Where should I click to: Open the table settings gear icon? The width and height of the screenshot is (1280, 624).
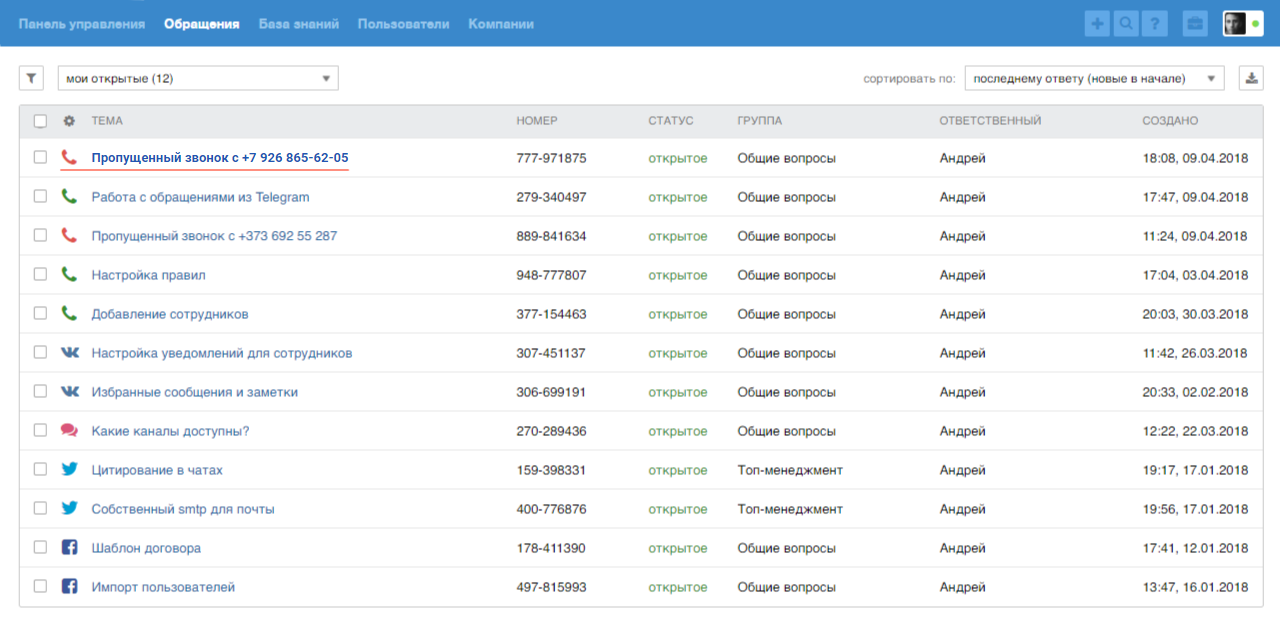(69, 121)
